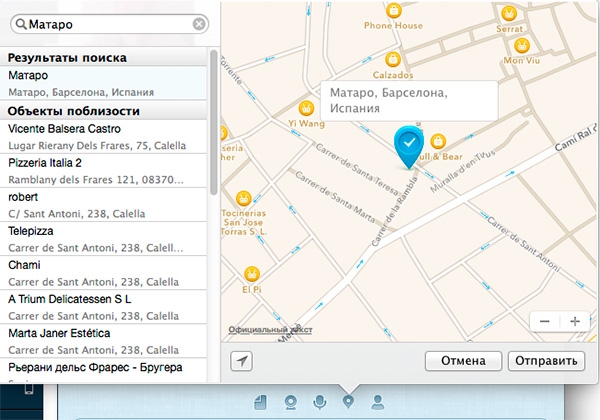The image size is (600, 420).
Task: Choose Pizzeria Italia 2 from nearby places
Action: point(105,171)
